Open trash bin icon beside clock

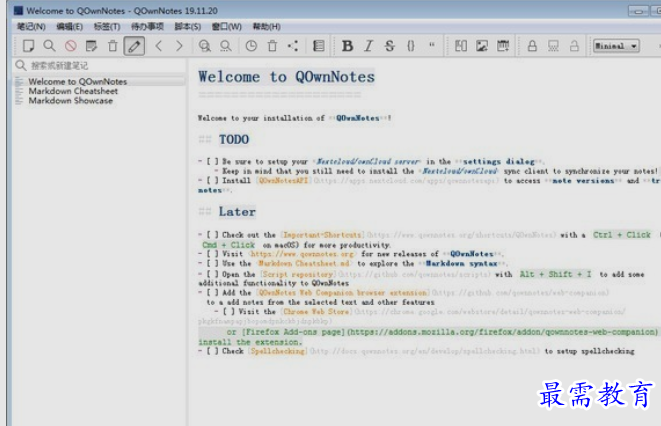pos(272,46)
